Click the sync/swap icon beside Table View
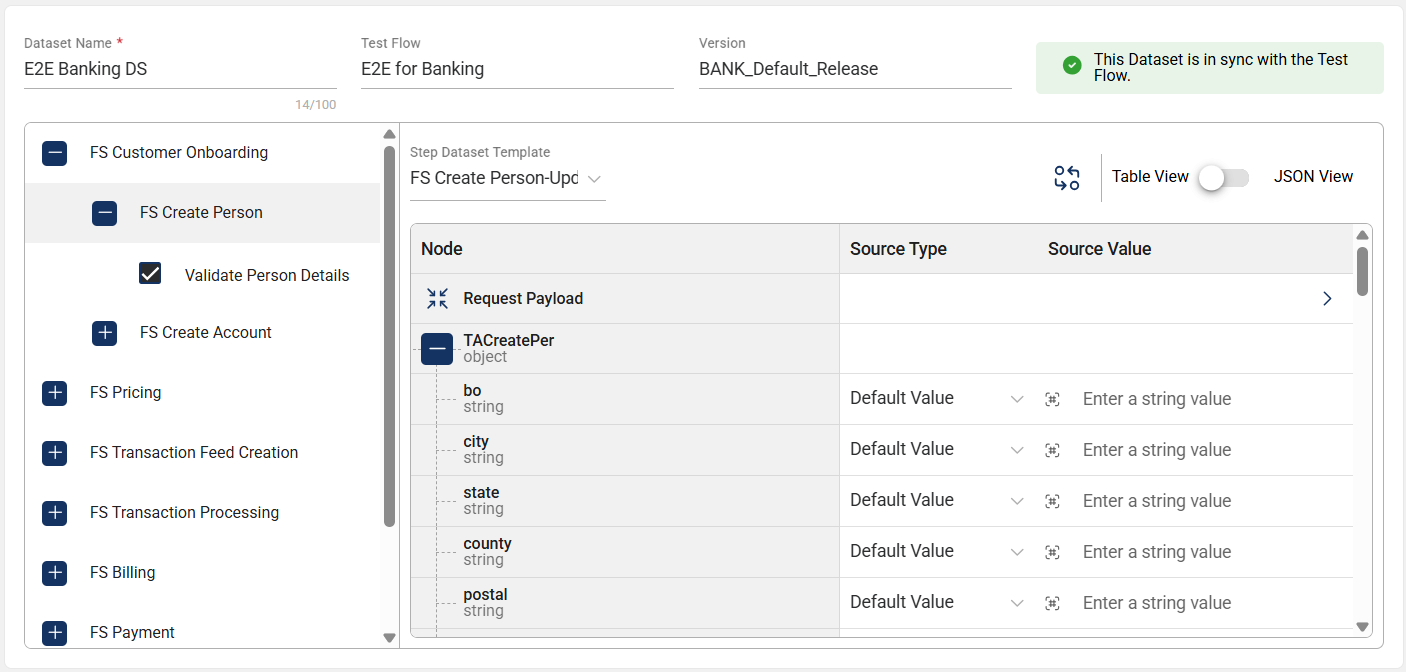The height and width of the screenshot is (672, 1406). (1067, 178)
